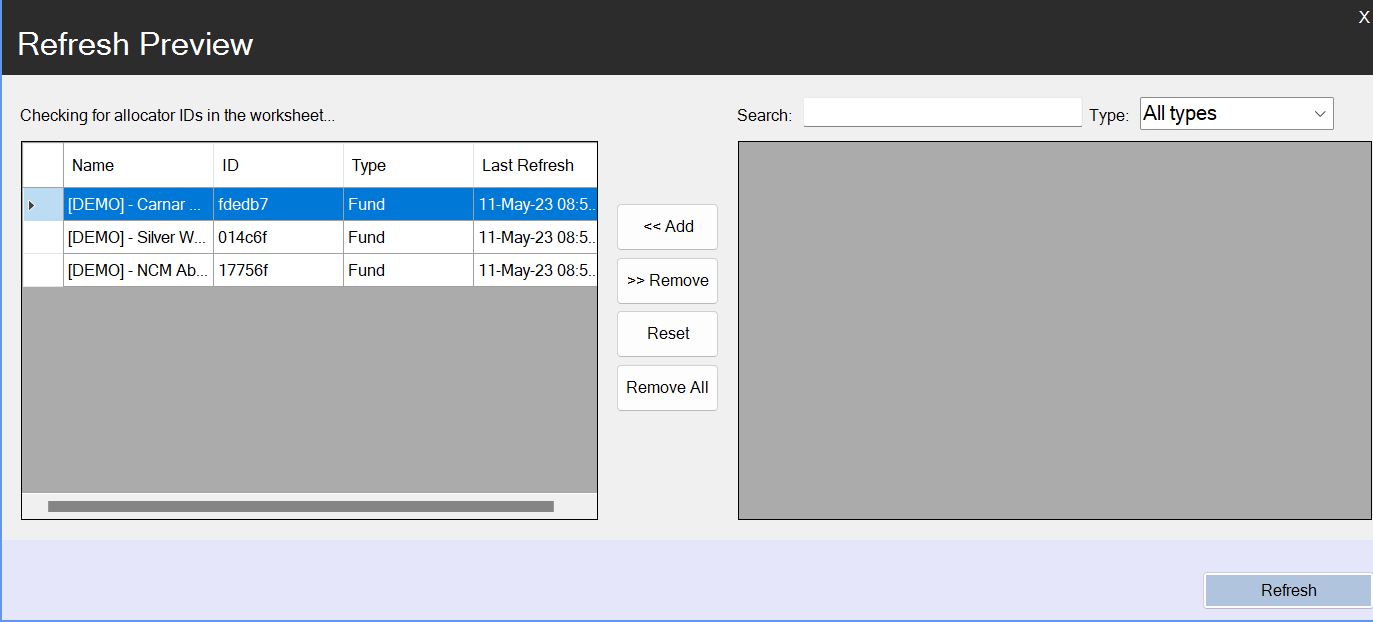The image size is (1373, 622).
Task: Click the Reset button
Action: pos(667,334)
